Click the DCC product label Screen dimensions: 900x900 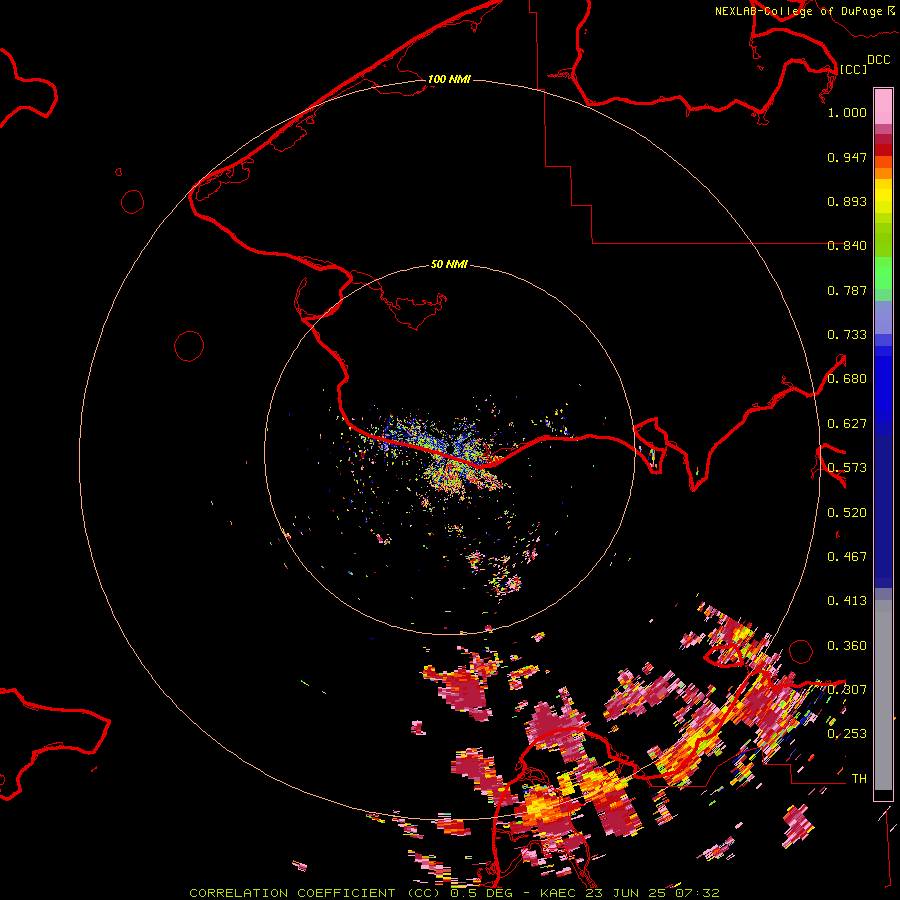pyautogui.click(x=879, y=60)
